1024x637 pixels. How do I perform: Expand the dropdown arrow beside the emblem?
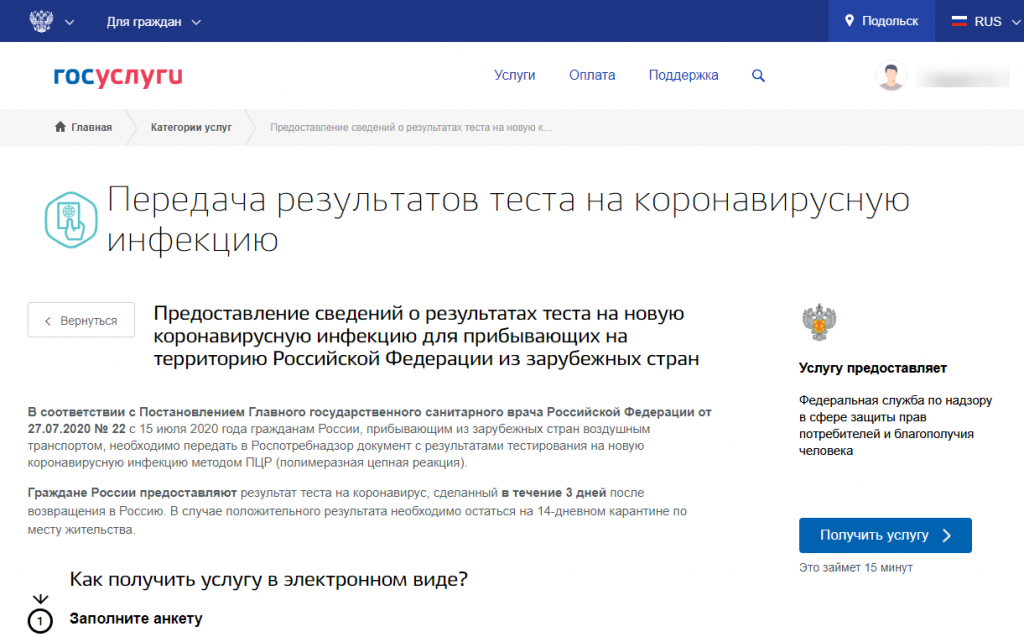coord(69,22)
